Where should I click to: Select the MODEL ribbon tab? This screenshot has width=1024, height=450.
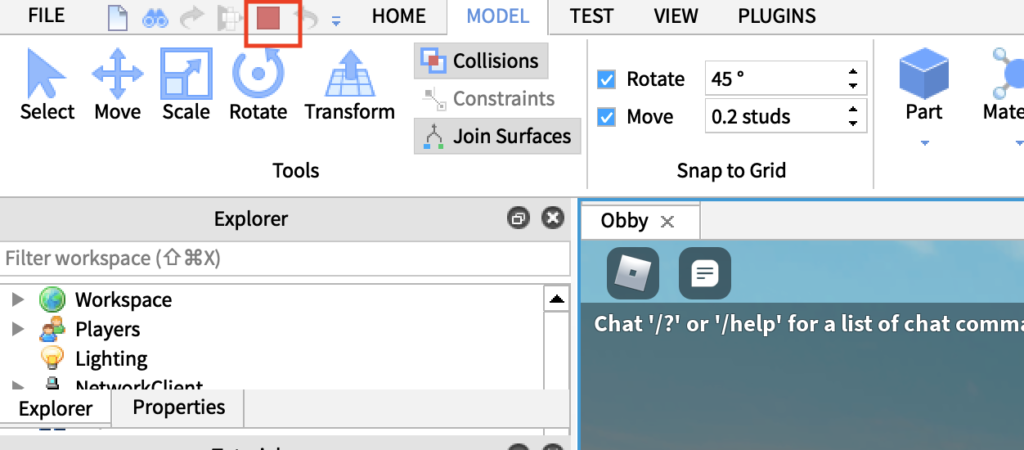[498, 16]
